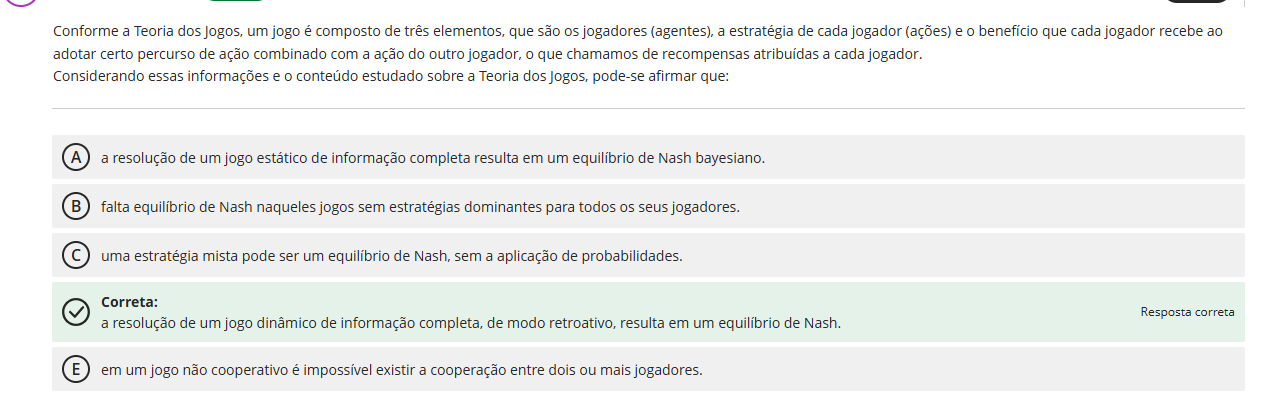This screenshot has width=1261, height=411.
Task: Select the answer about estratégias dominantes
Action: (420, 207)
